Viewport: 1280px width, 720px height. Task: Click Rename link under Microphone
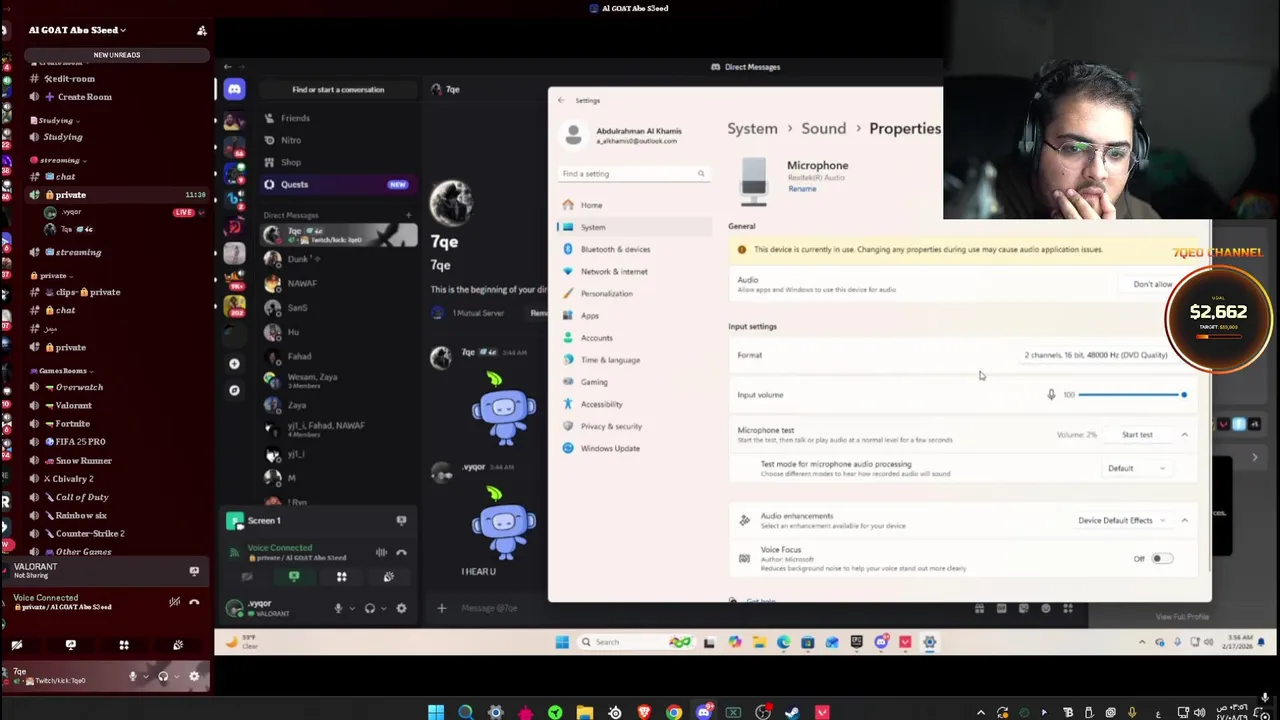pyautogui.click(x=802, y=189)
